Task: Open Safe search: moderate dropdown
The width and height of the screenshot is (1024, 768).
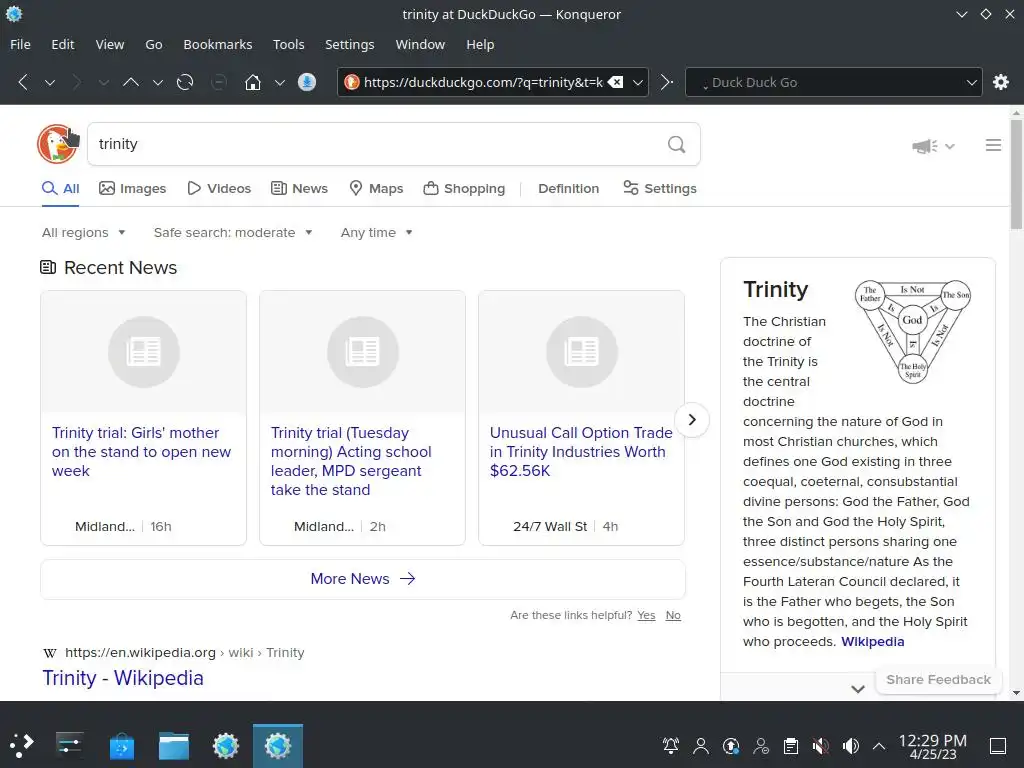Action: click(233, 232)
